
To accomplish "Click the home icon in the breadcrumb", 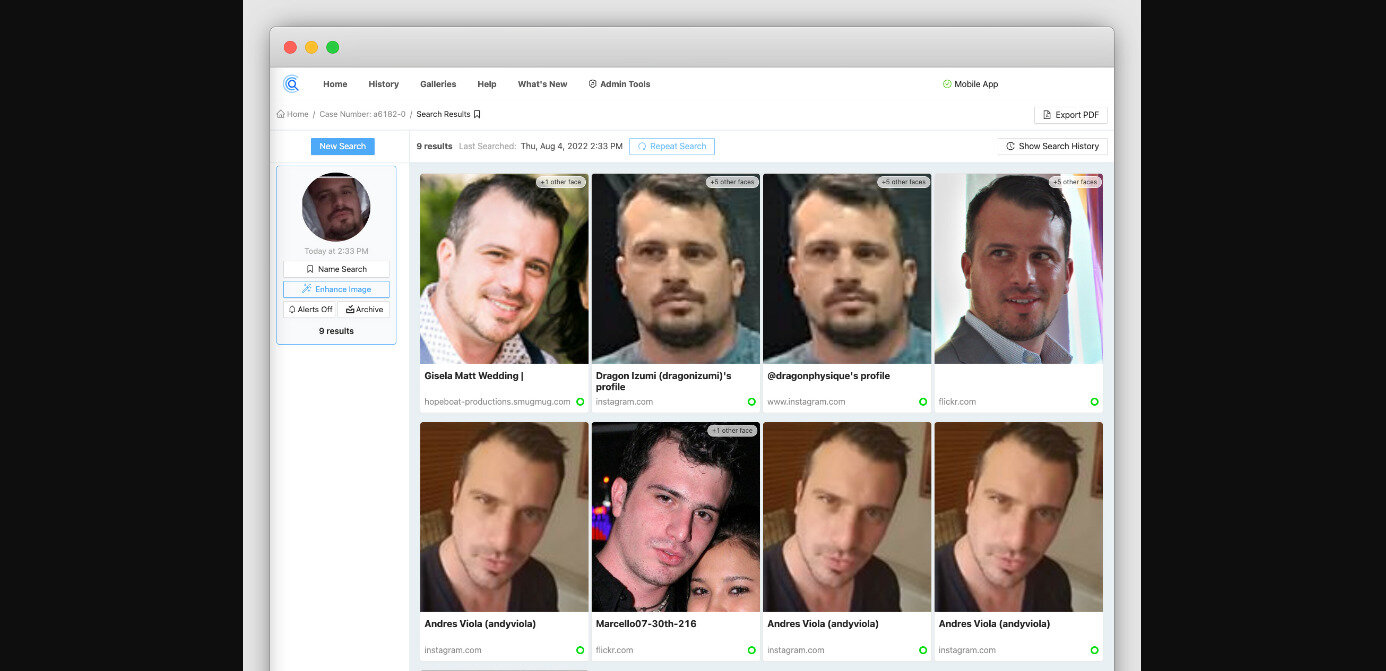I will [x=281, y=114].
